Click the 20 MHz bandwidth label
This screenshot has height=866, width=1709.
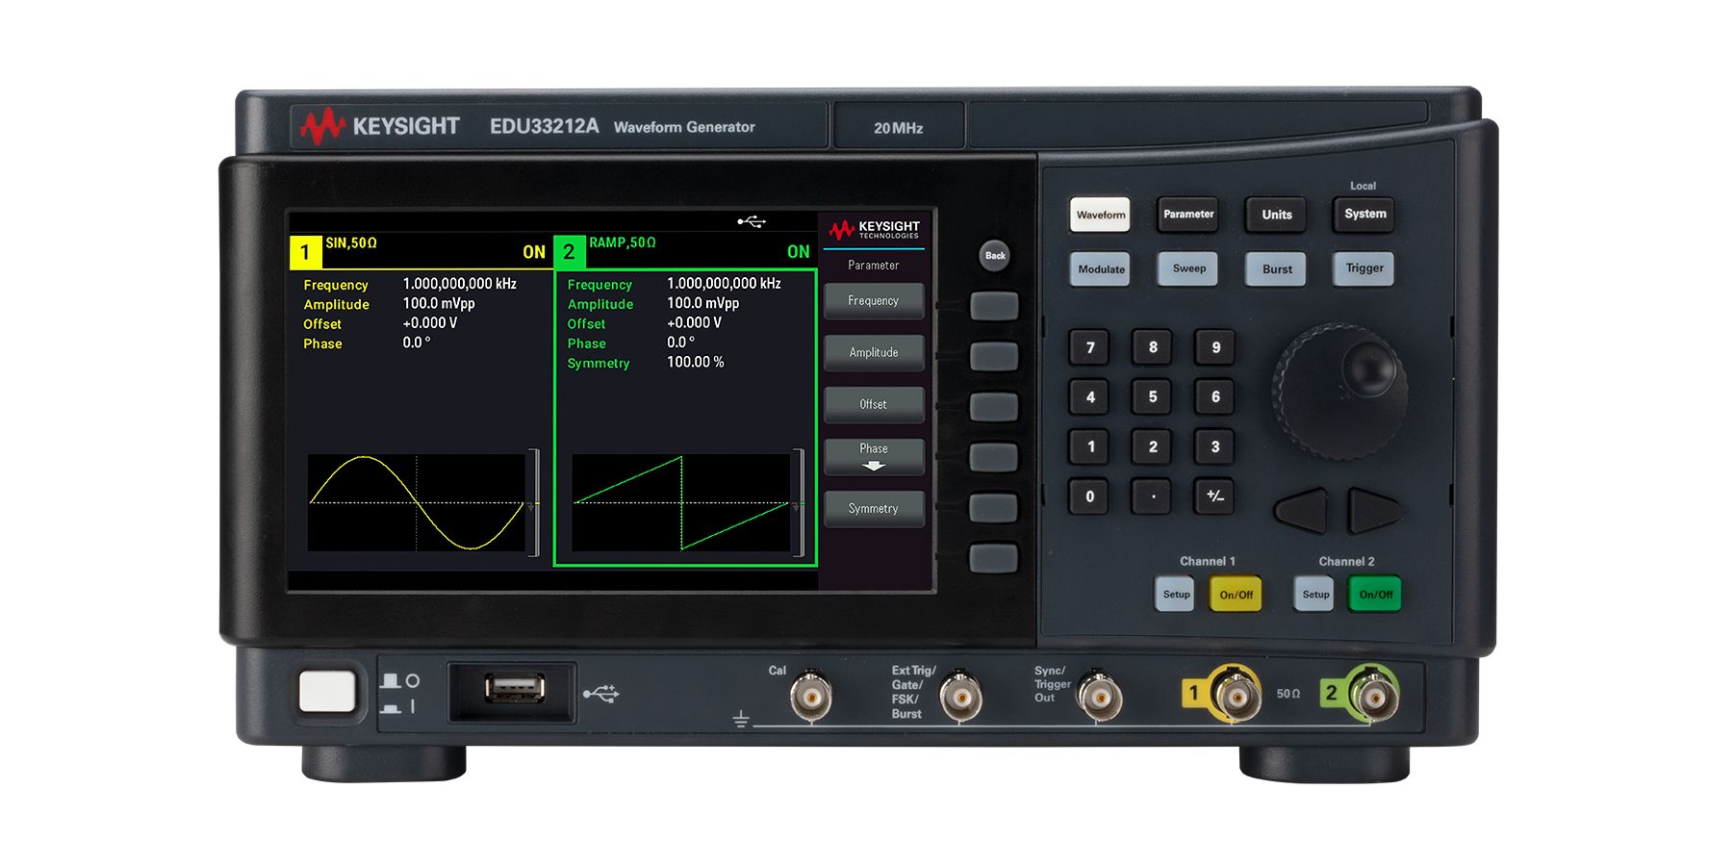coord(898,128)
